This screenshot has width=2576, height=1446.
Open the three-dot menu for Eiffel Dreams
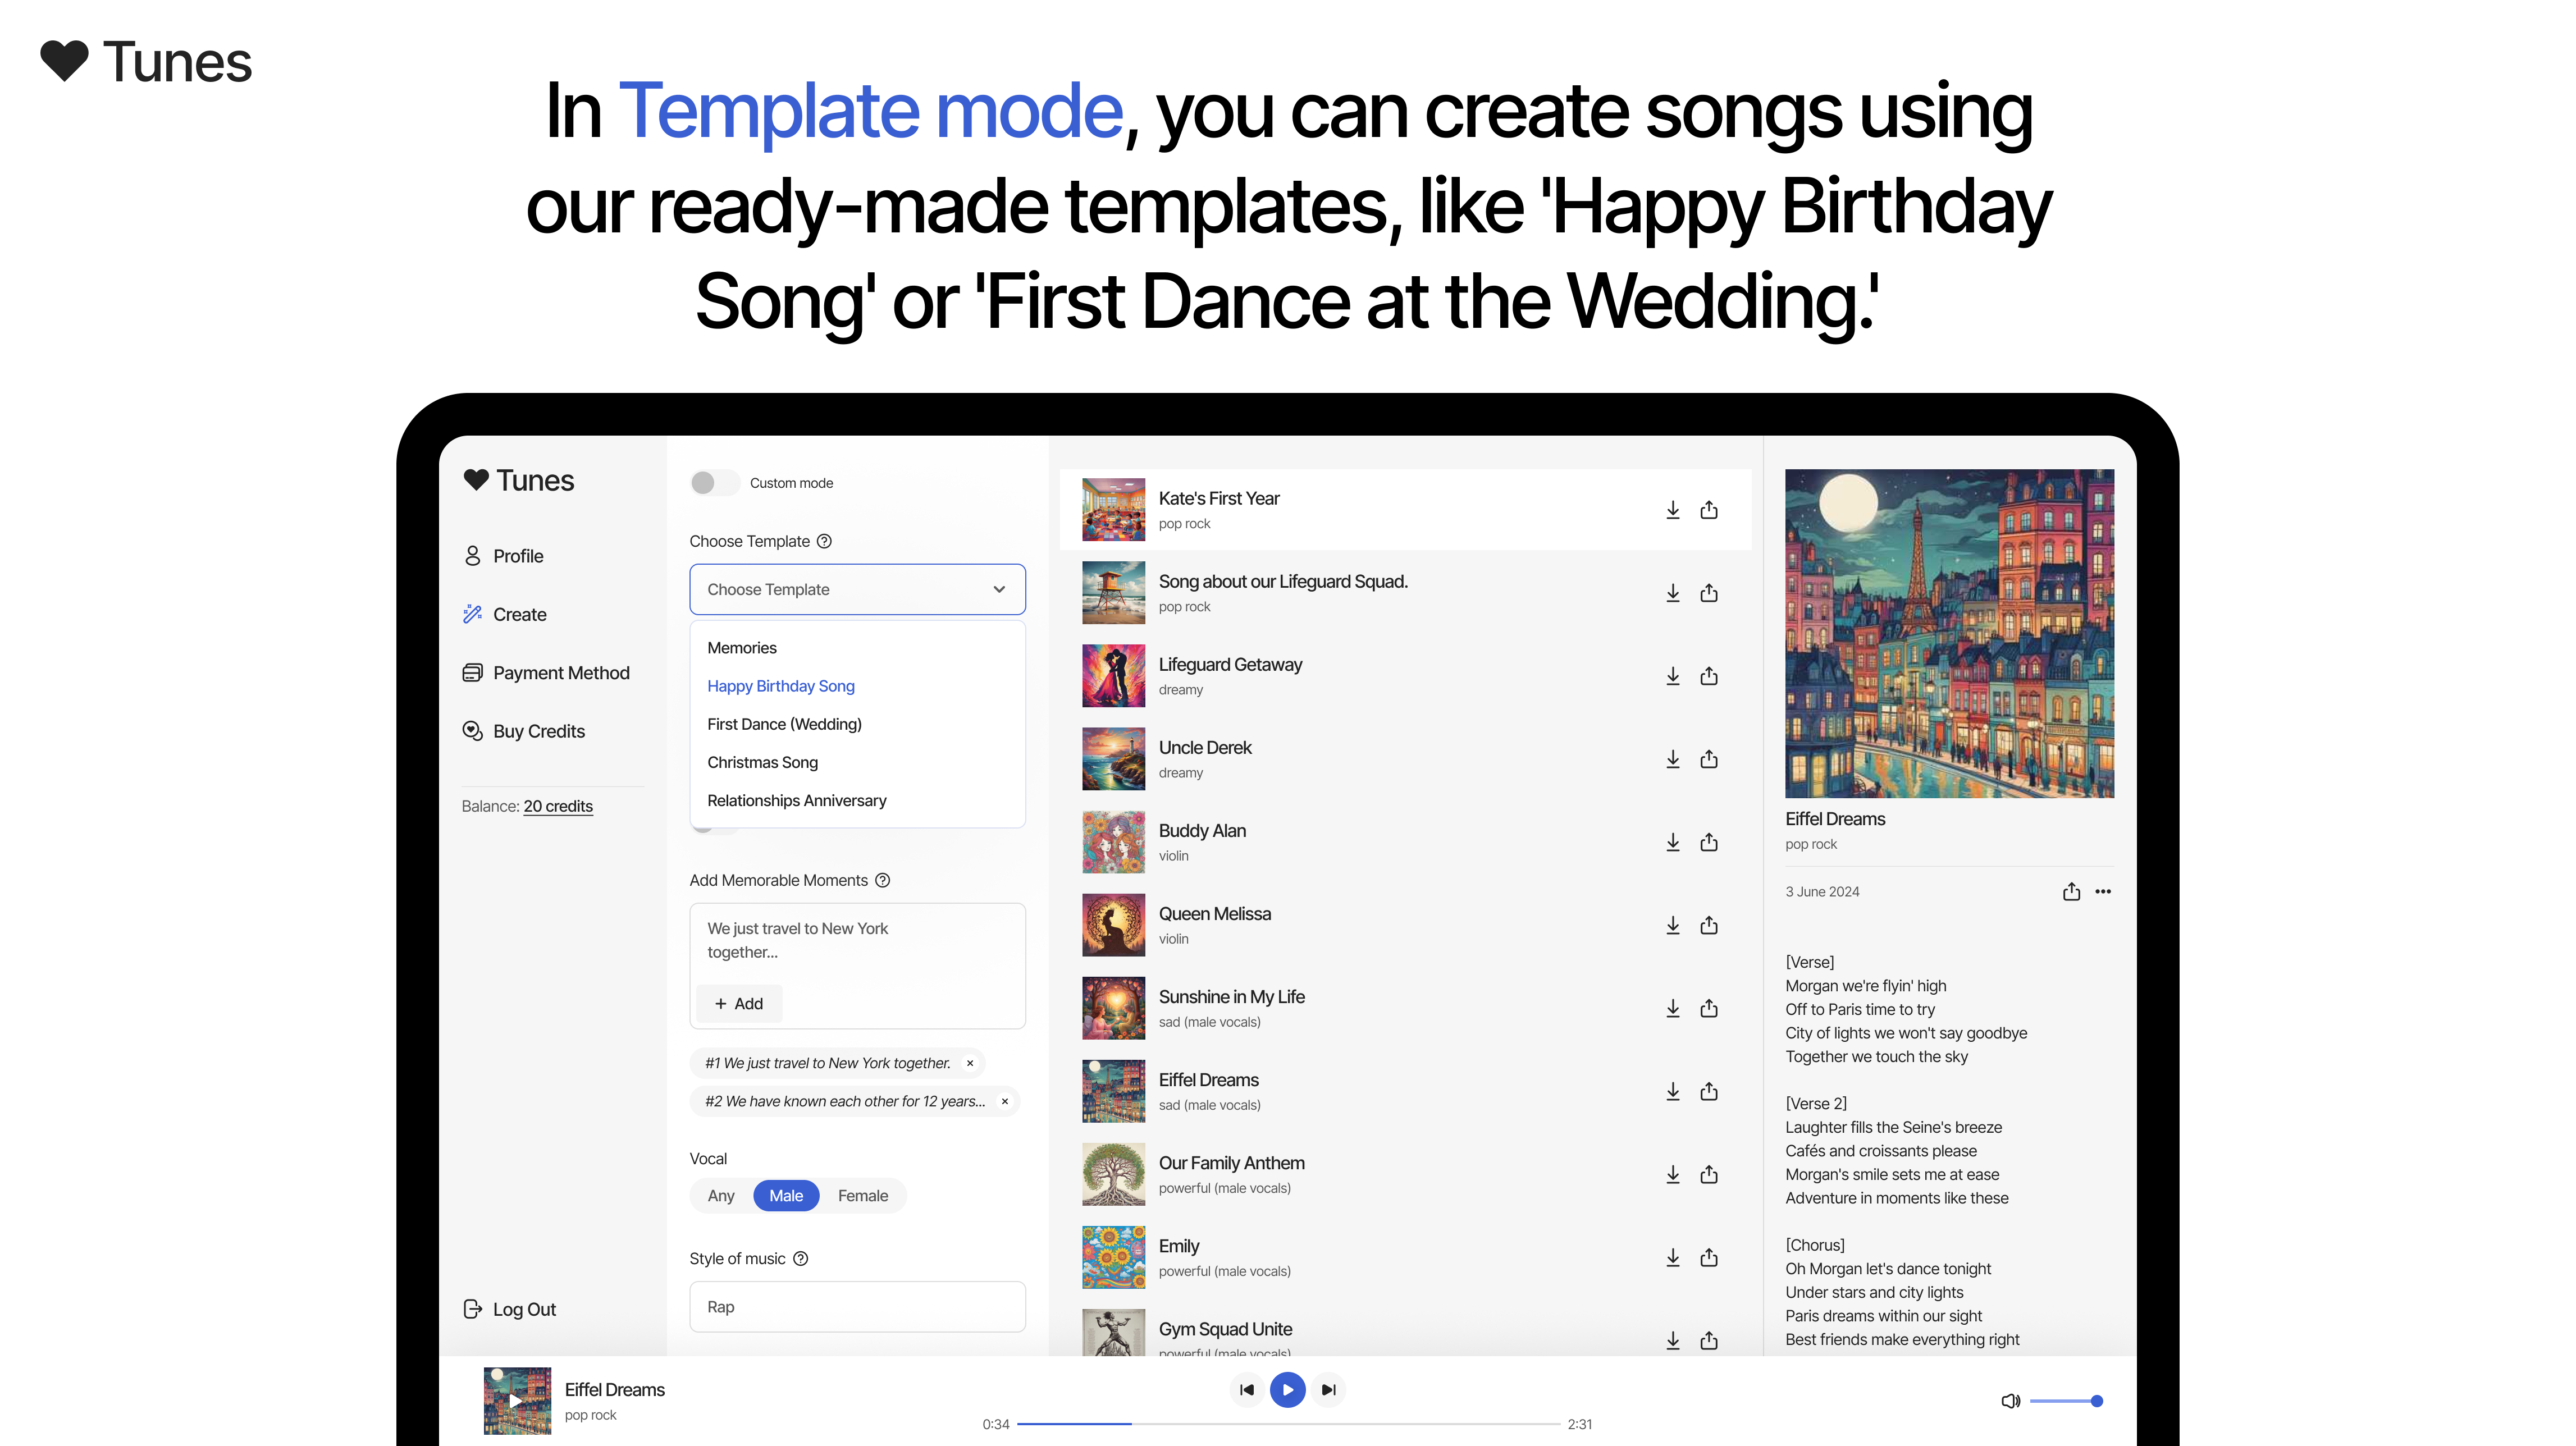point(2103,891)
